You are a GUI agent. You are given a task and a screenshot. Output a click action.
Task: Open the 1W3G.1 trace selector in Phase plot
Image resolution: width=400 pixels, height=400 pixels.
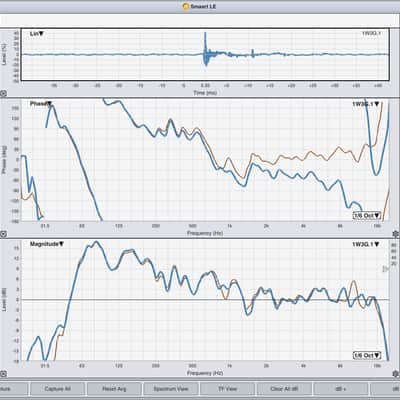(366, 104)
